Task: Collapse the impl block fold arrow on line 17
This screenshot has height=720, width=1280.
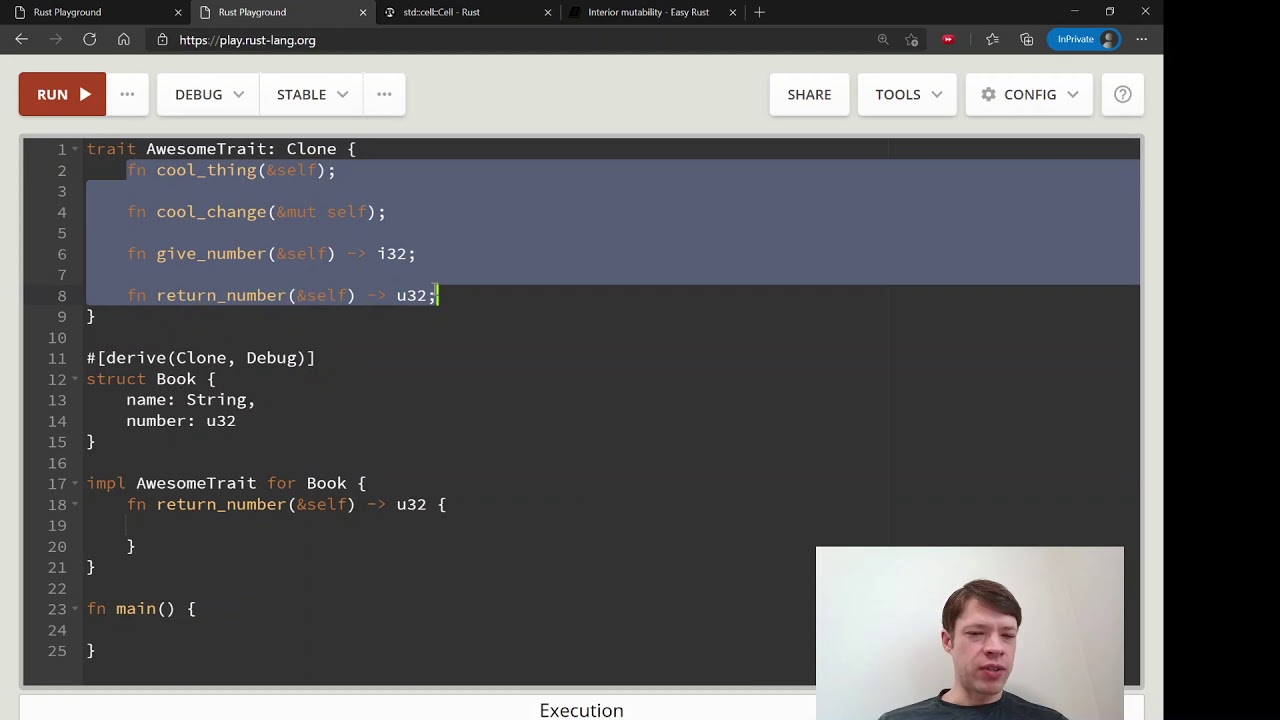Action: (x=75, y=483)
